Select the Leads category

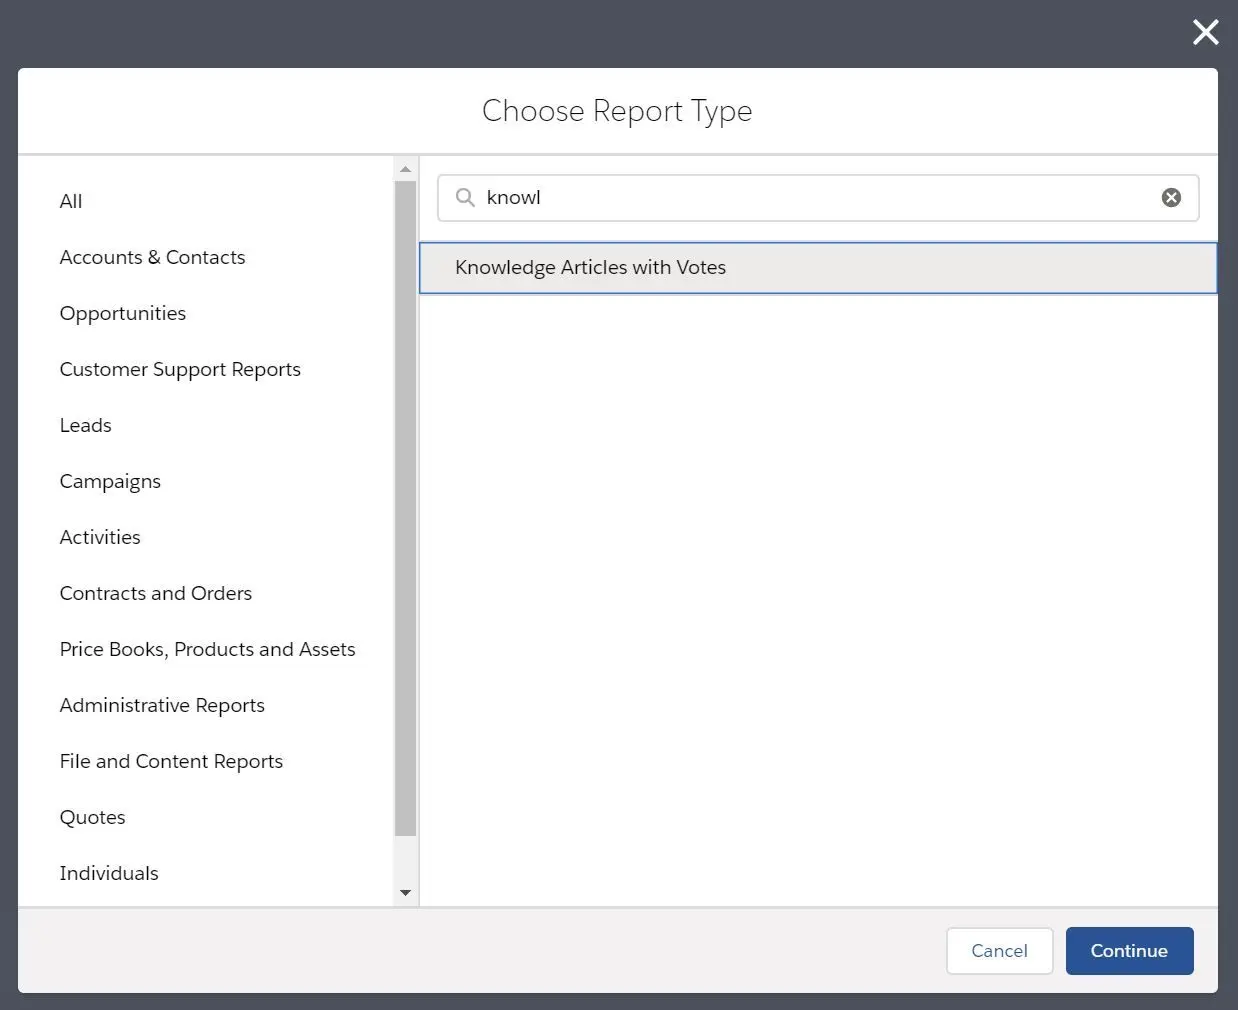(x=86, y=425)
